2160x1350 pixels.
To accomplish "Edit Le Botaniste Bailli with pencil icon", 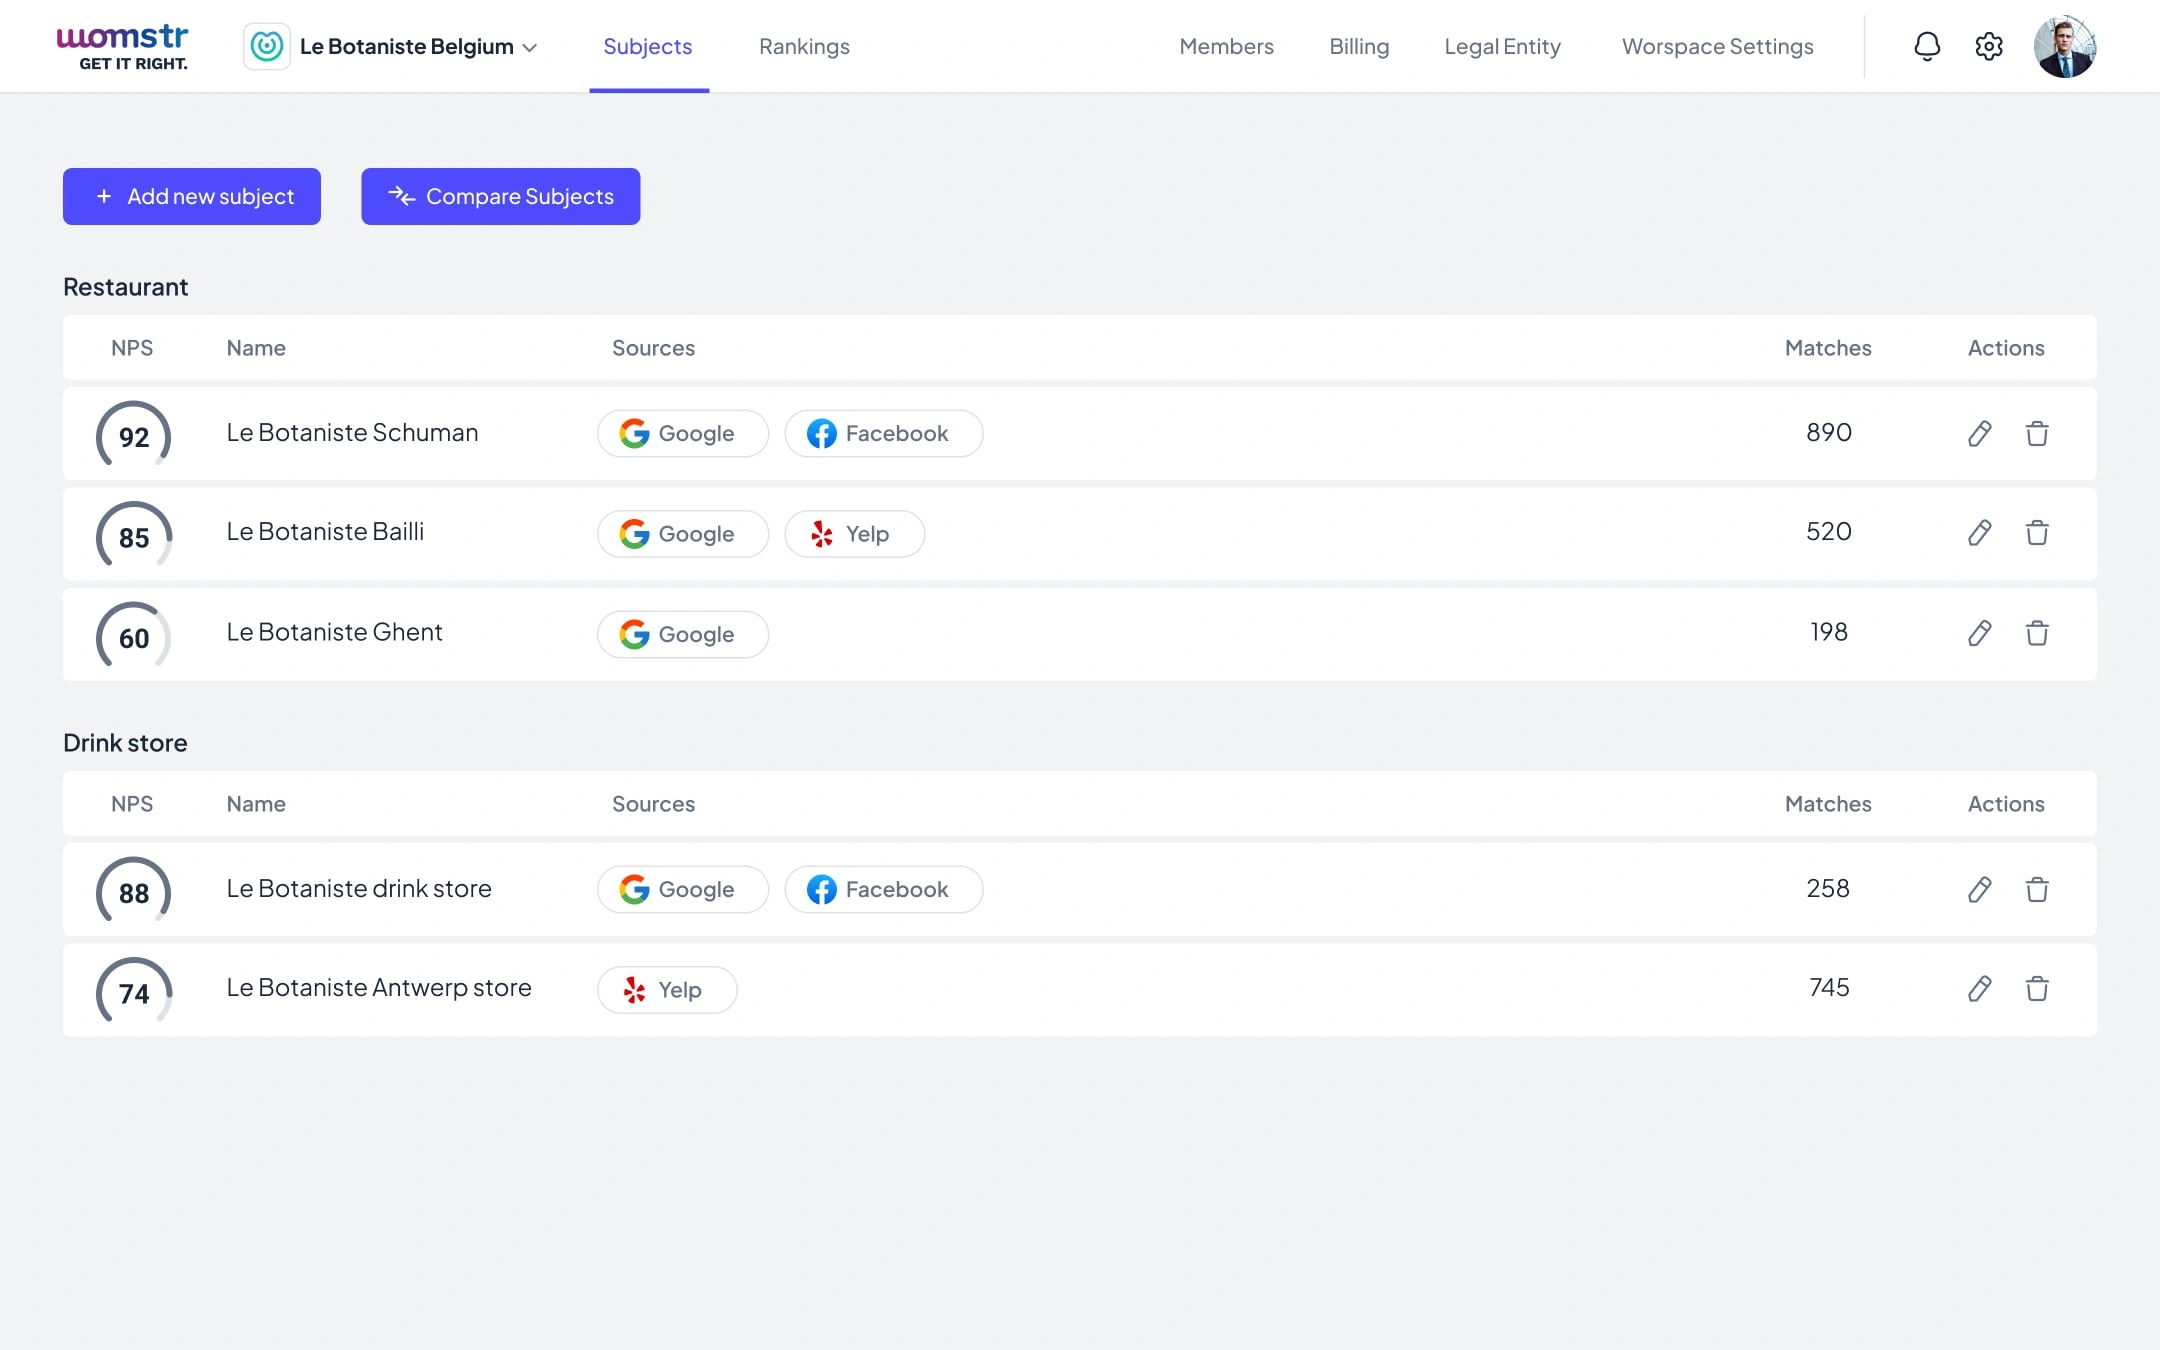I will pyautogui.click(x=1980, y=532).
